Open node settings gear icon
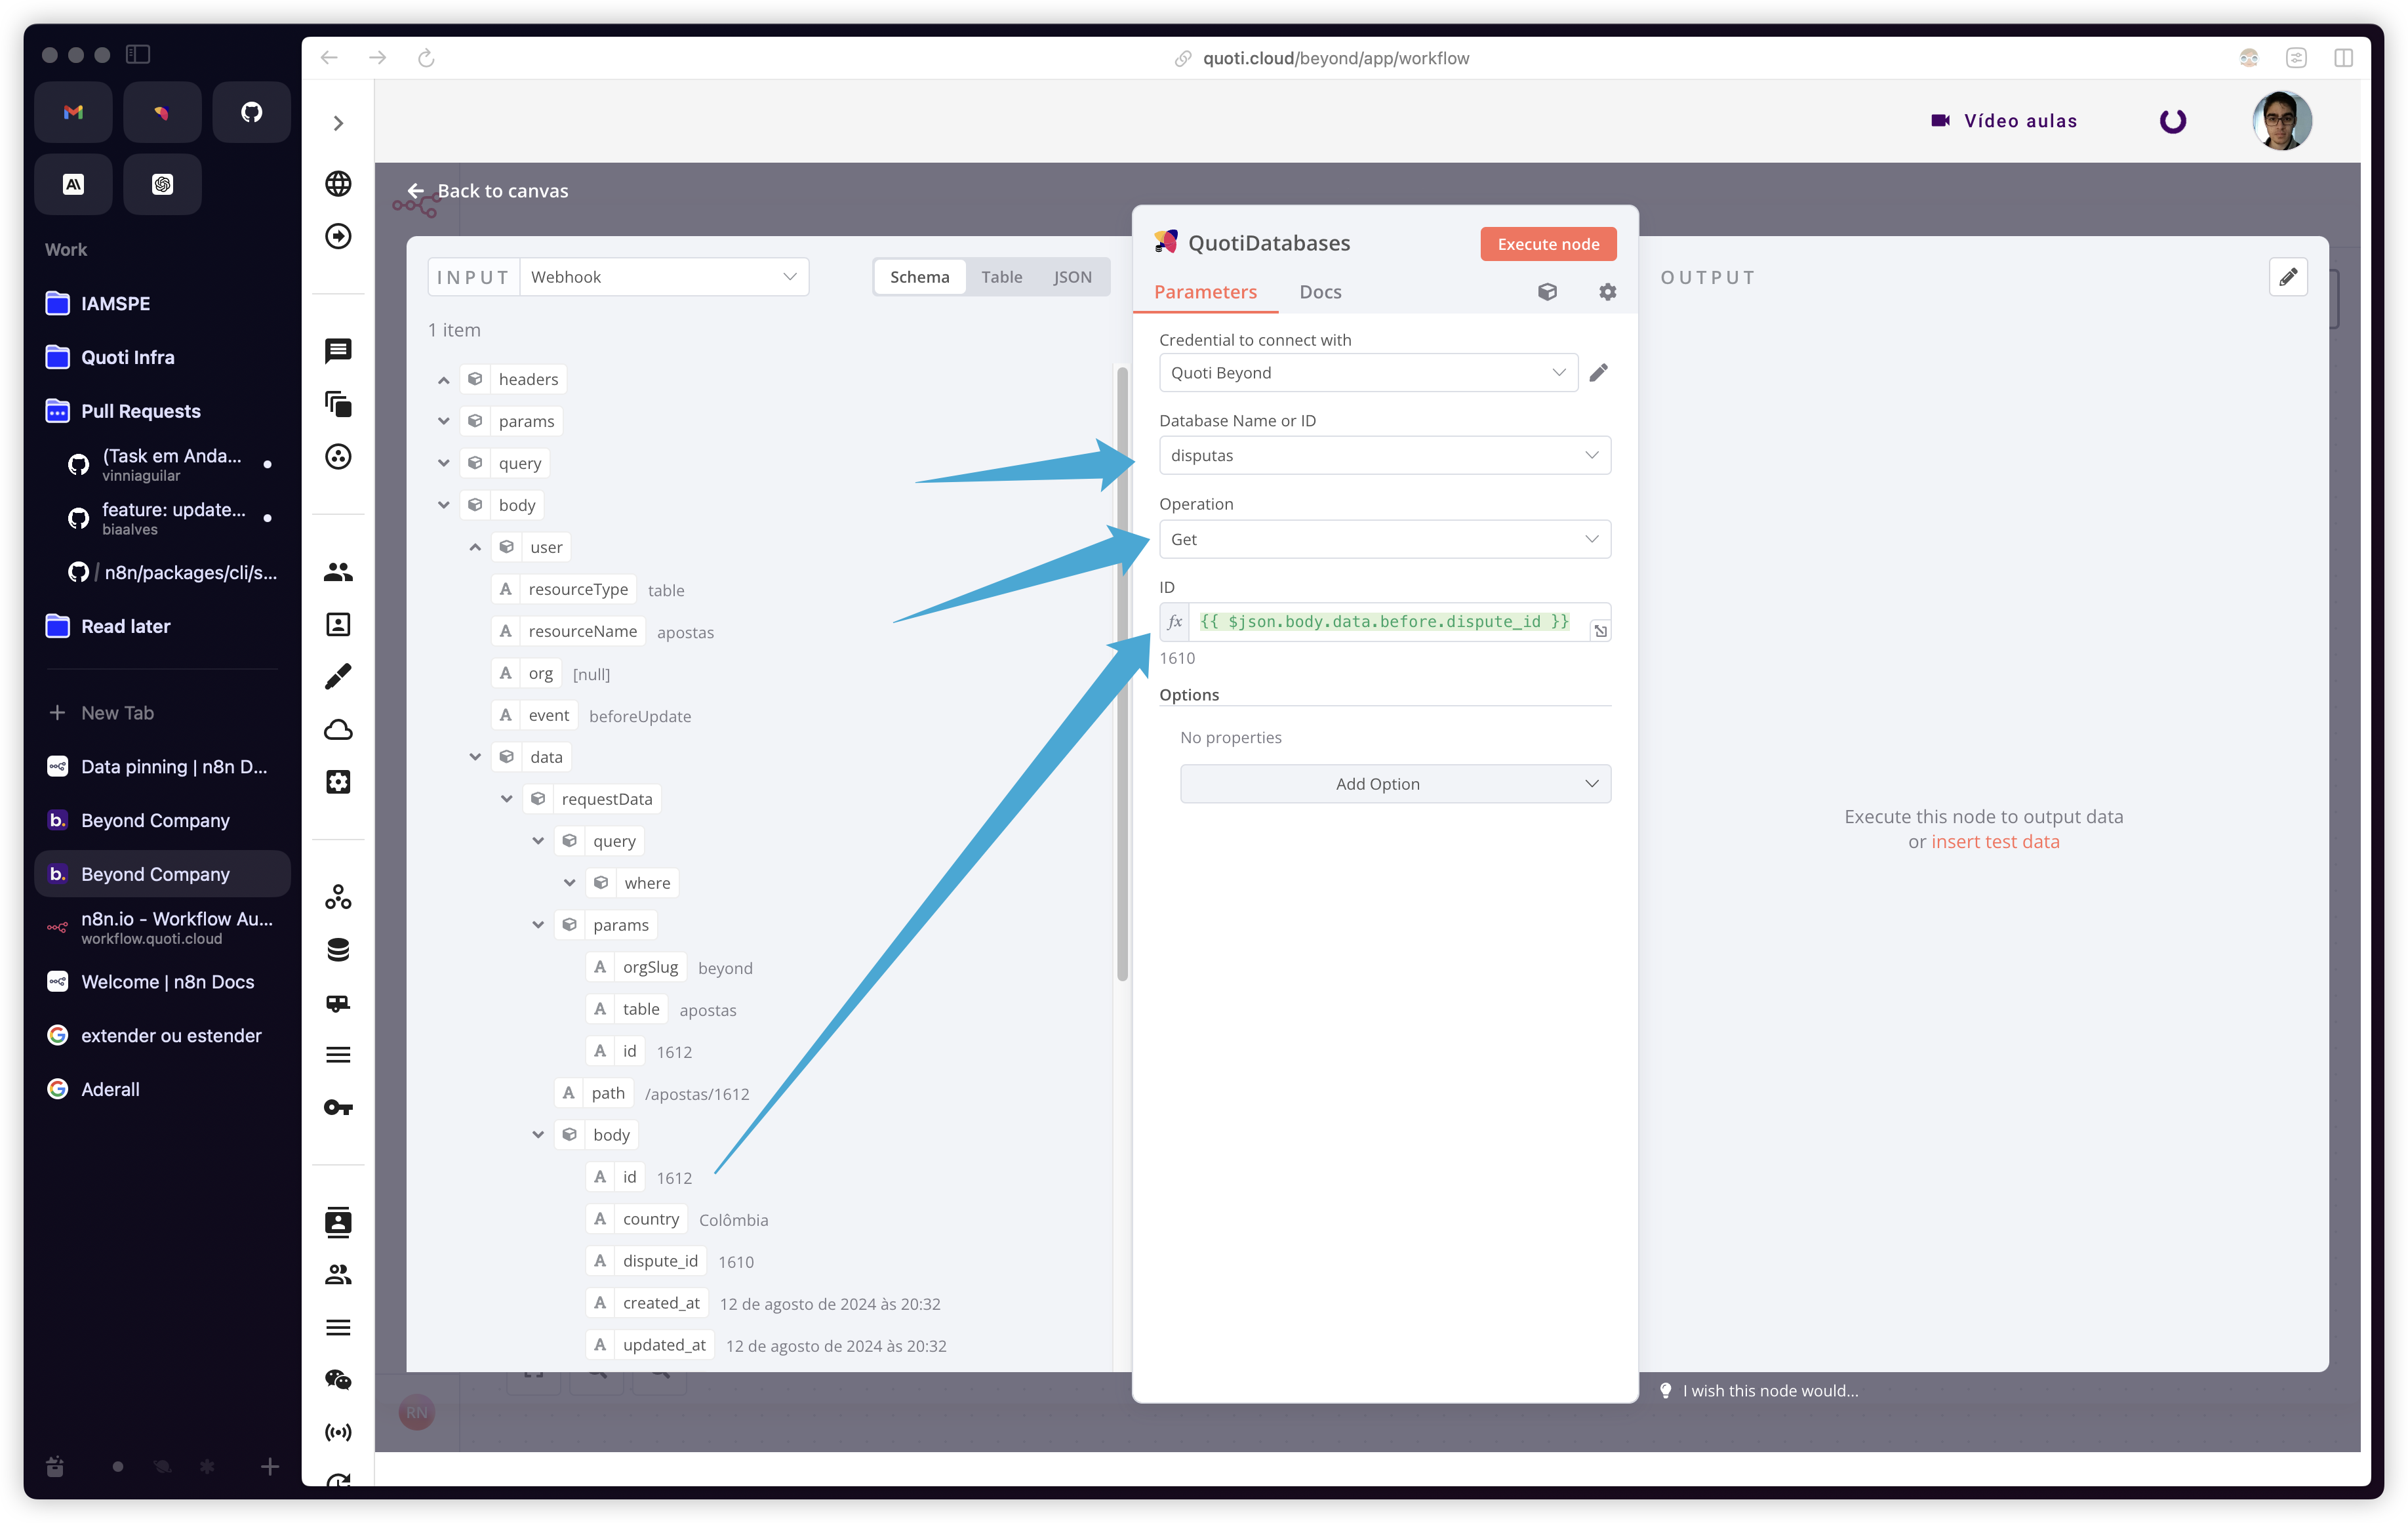 [x=1607, y=292]
